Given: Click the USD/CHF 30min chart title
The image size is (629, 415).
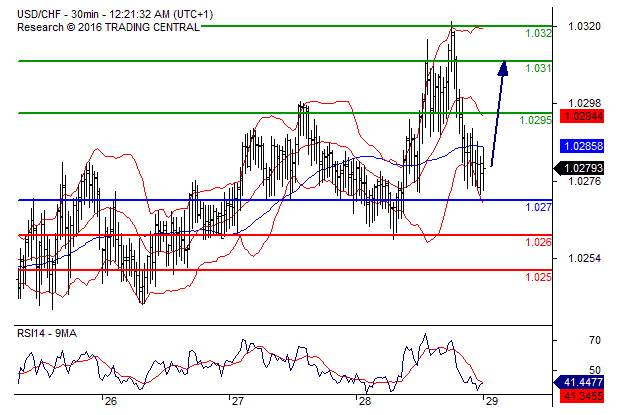Looking at the screenshot, I should tap(115, 14).
